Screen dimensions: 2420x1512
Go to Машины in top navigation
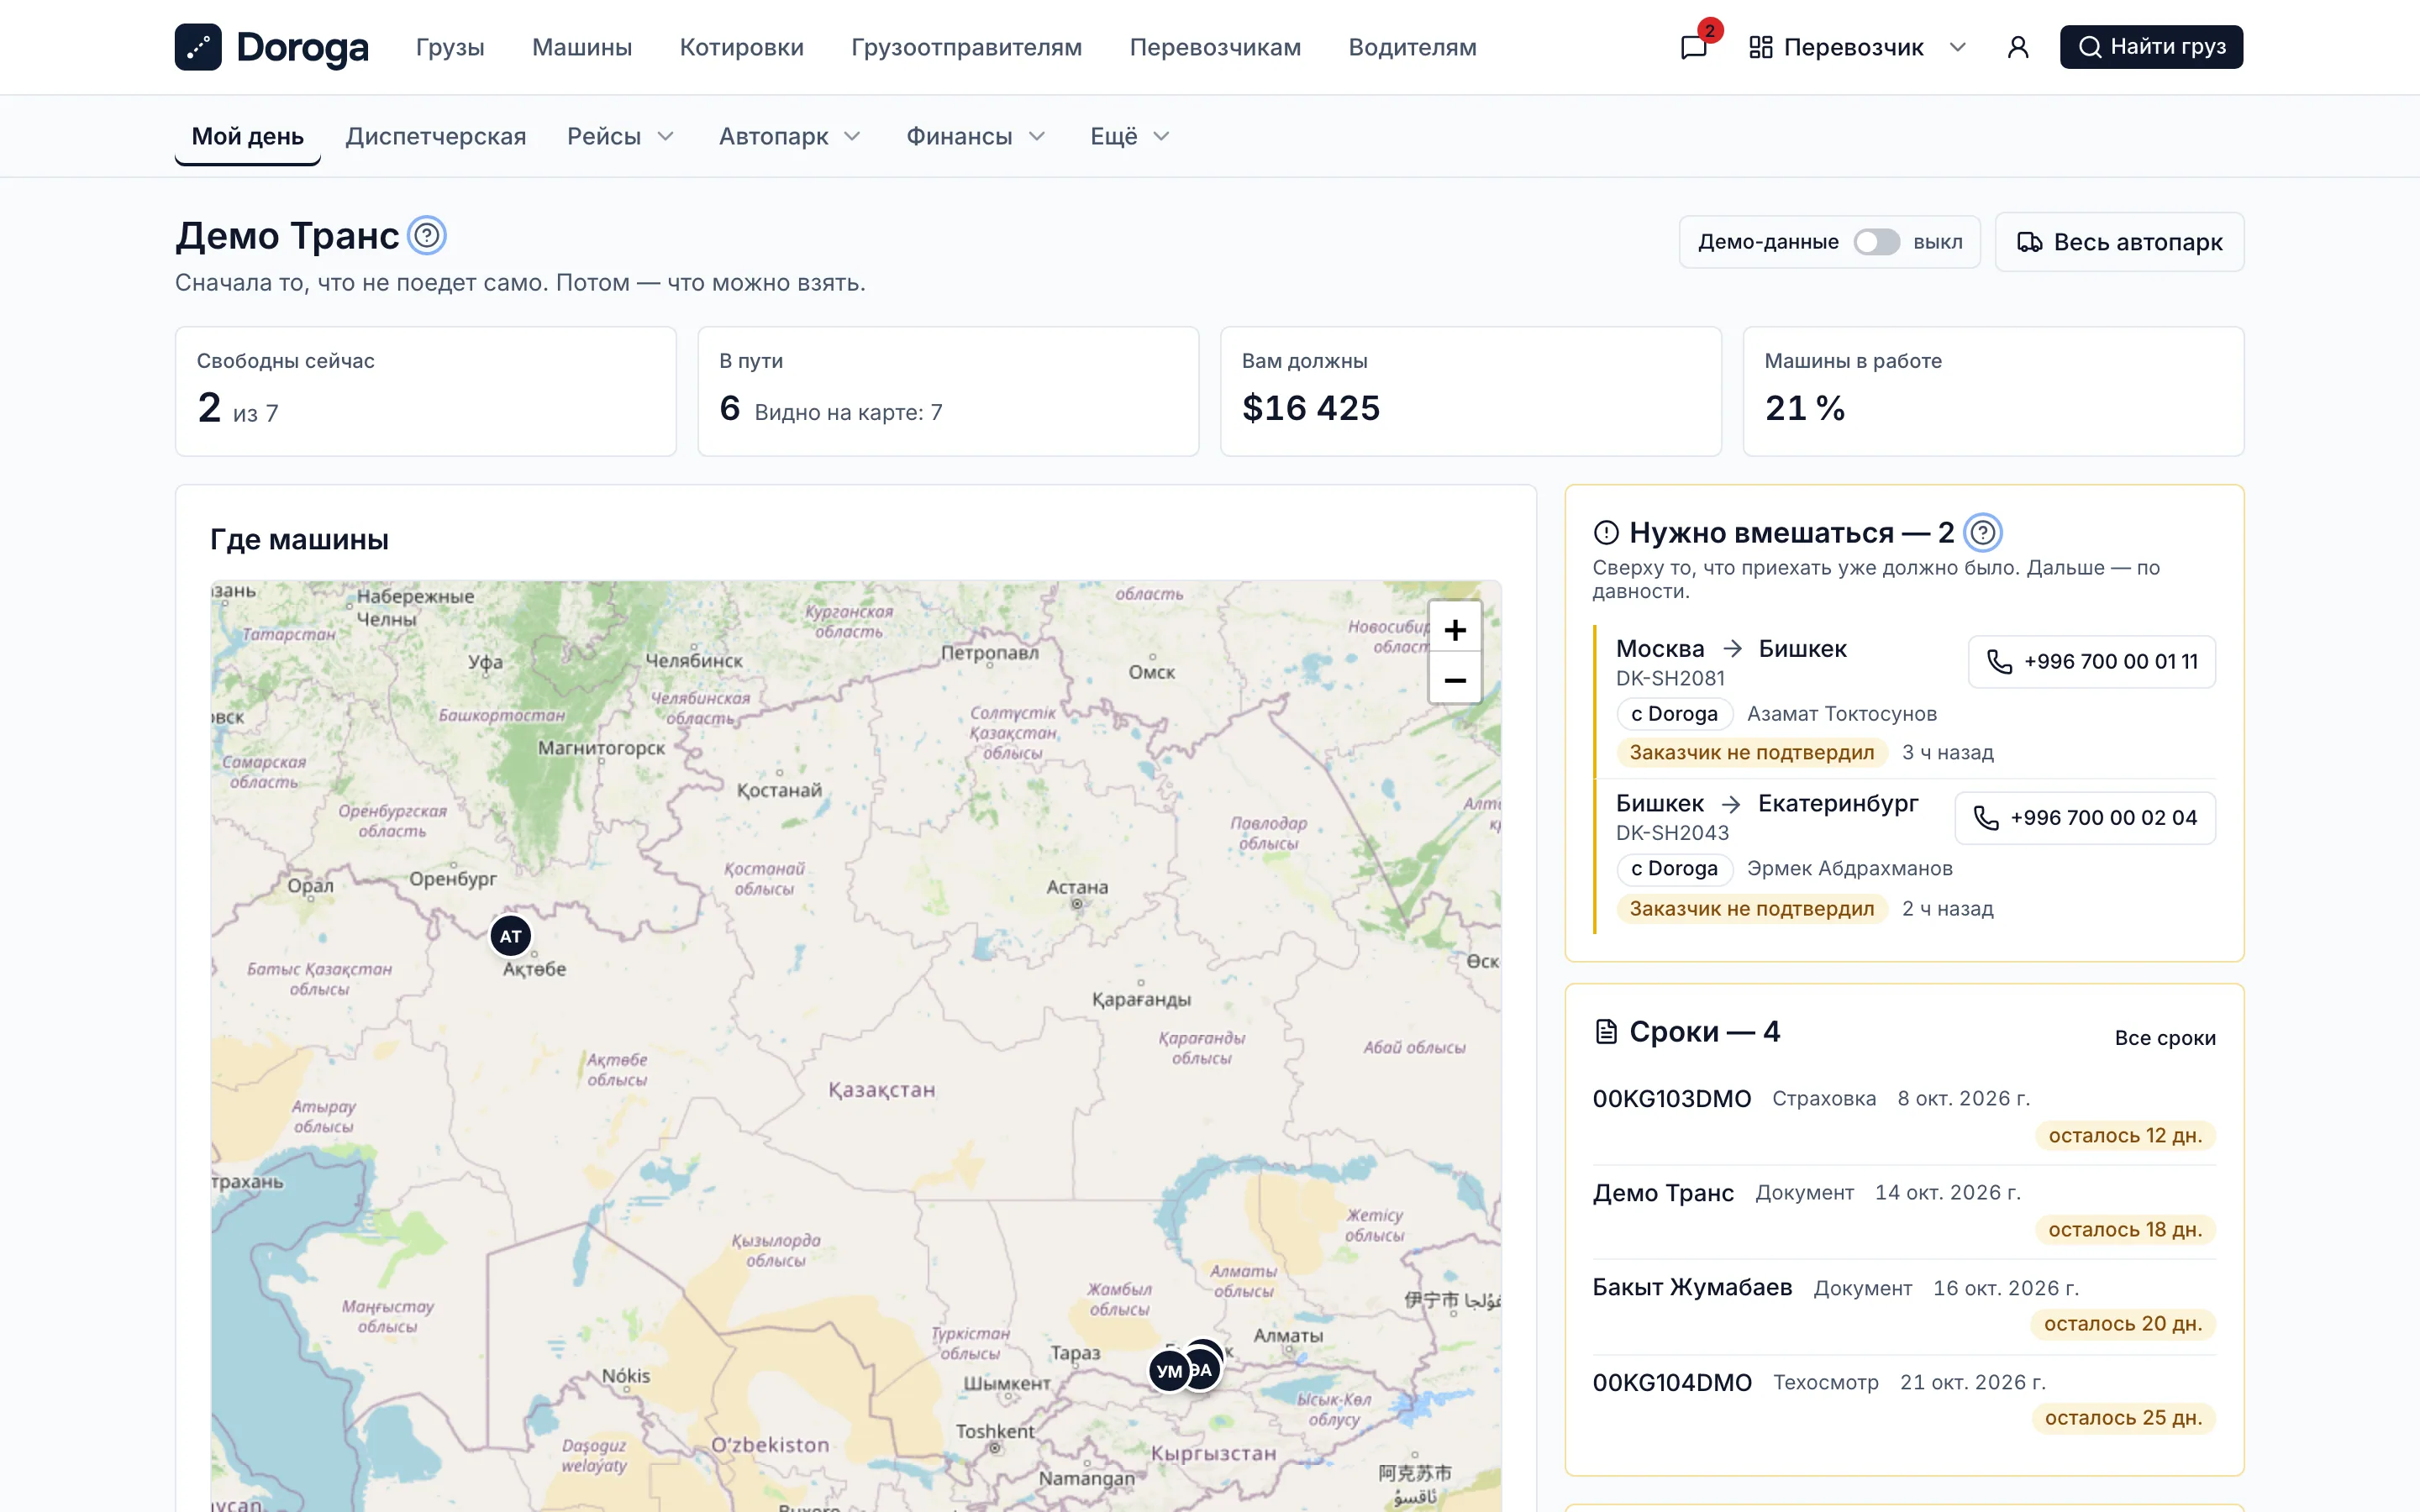pos(582,47)
